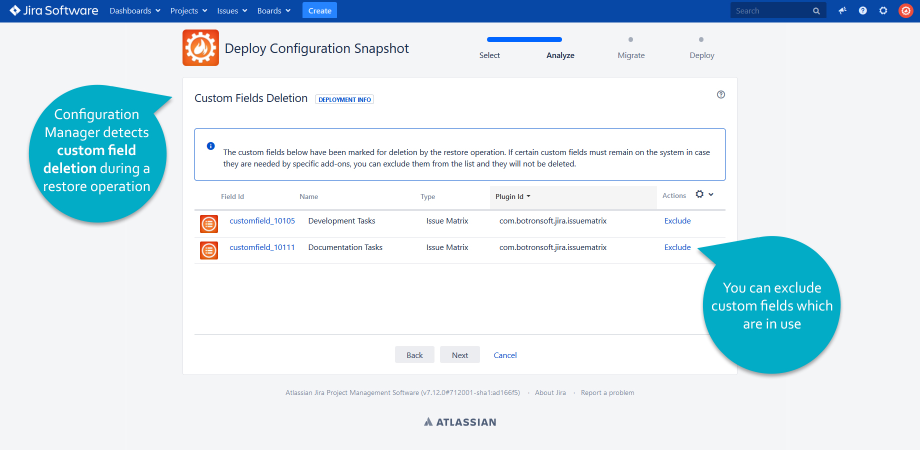Screen dimensions: 920x450
Task: Click the Field Id column header
Action: point(232,197)
